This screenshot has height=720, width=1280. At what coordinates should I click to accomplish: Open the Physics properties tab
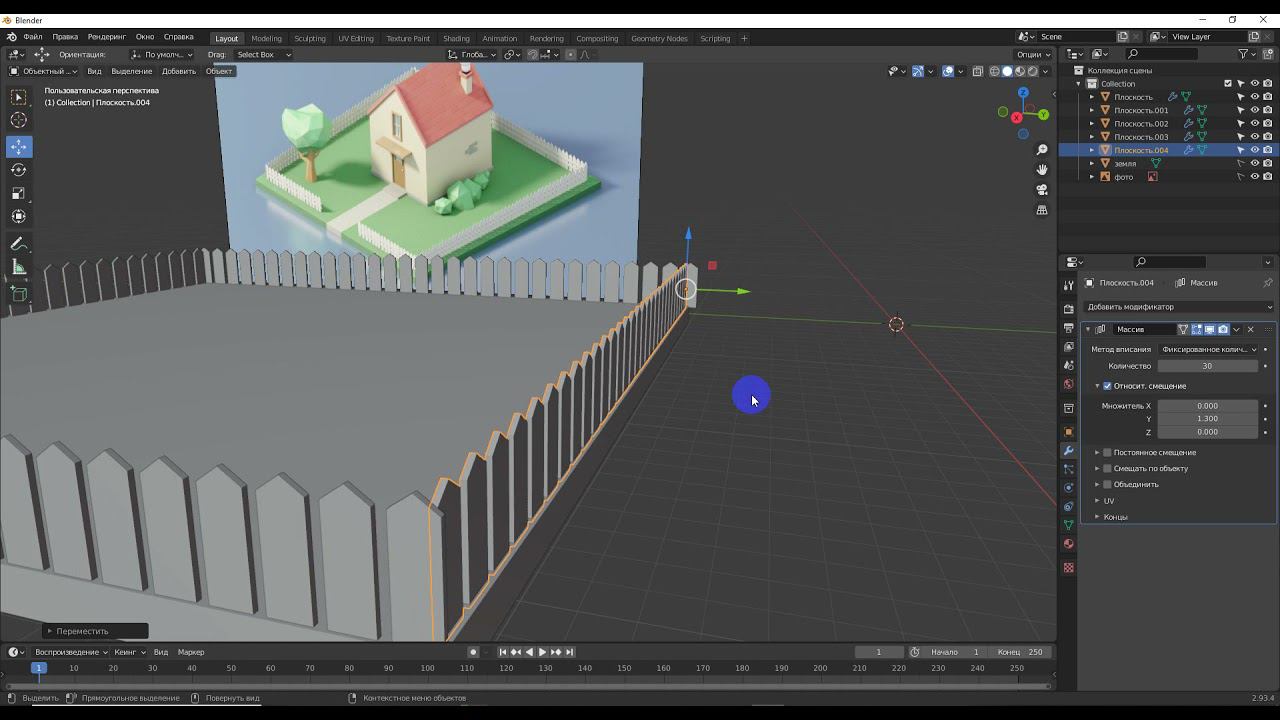coord(1069,488)
